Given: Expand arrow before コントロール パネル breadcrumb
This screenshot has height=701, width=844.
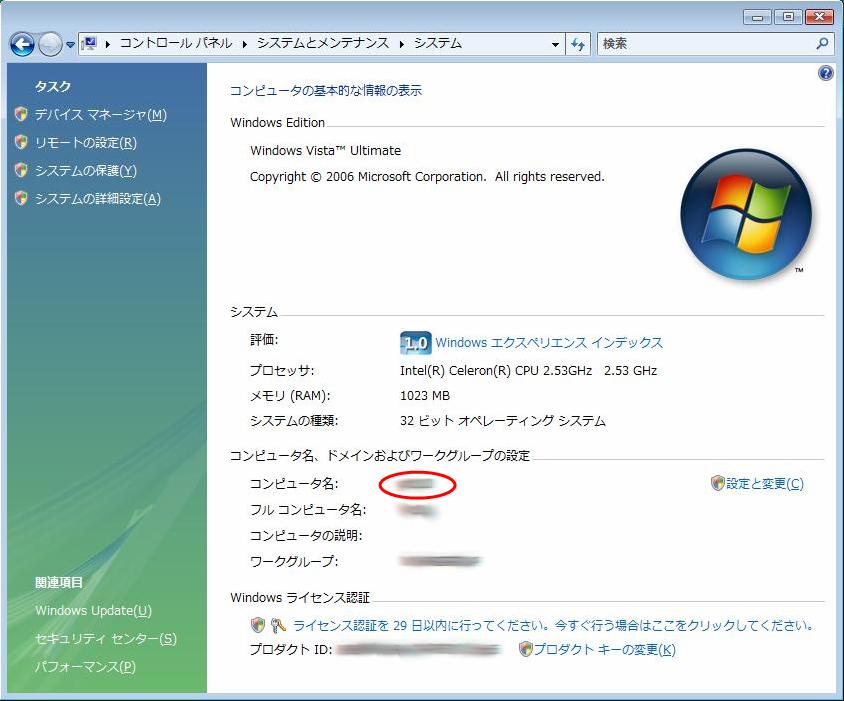Looking at the screenshot, I should 108,44.
